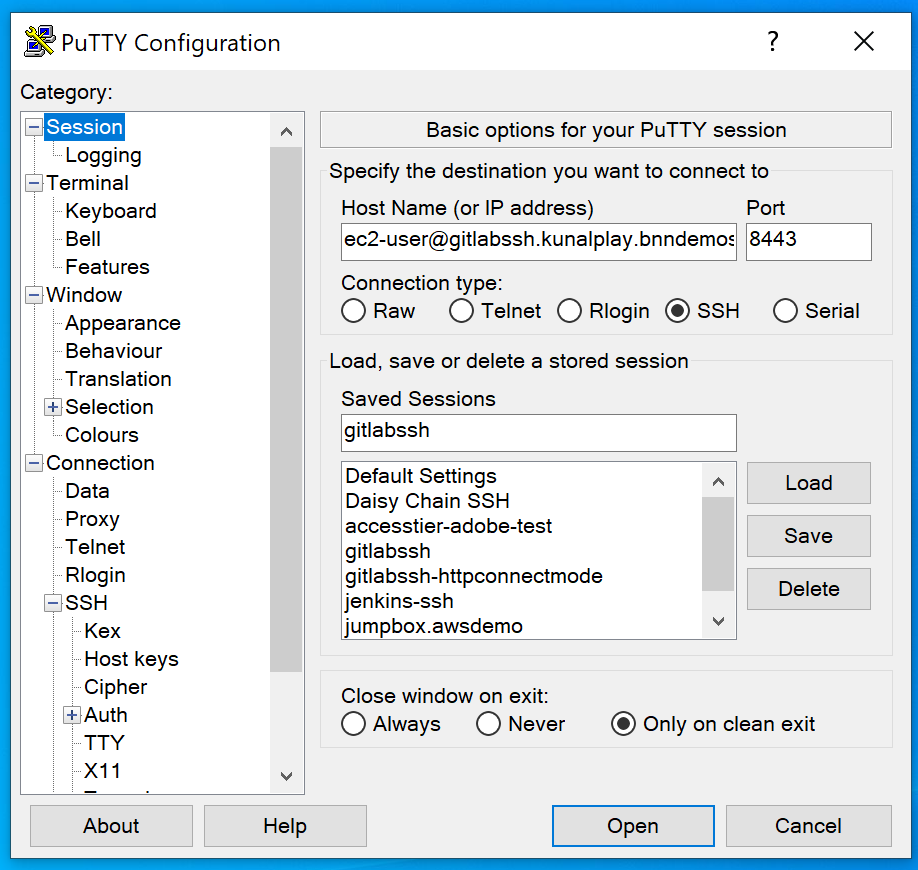Open the Rlogin category in tree
This screenshot has width=918, height=870.
tap(95, 575)
